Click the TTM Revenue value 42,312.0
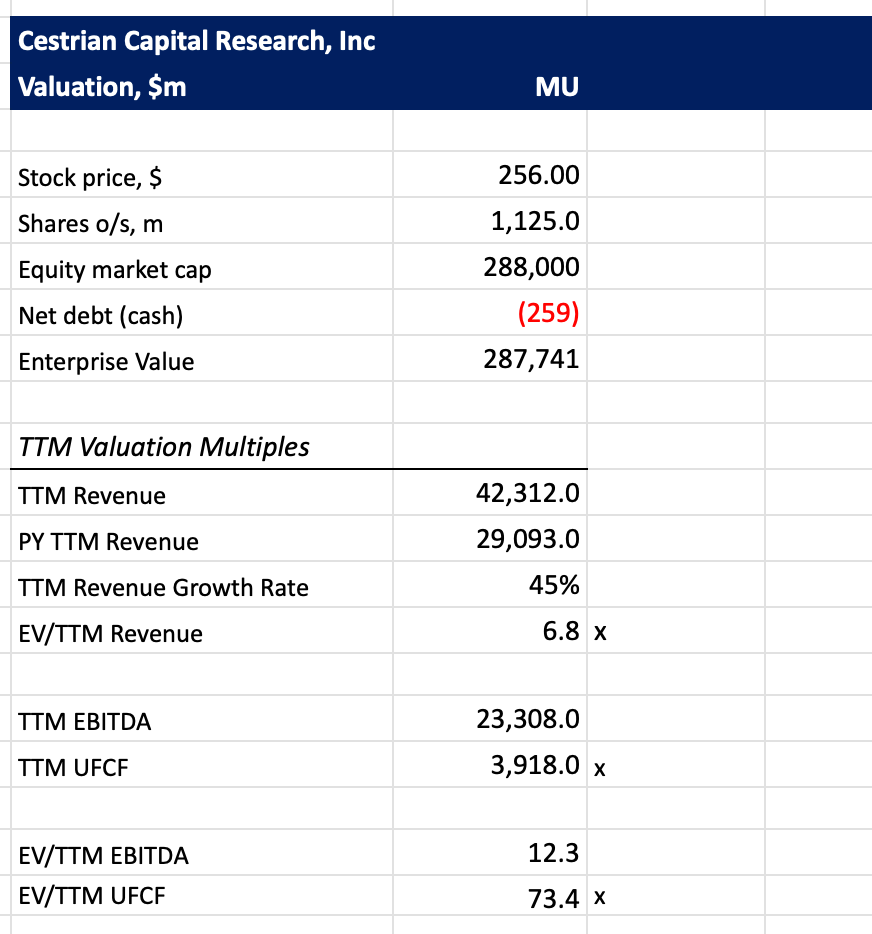 [x=528, y=494]
